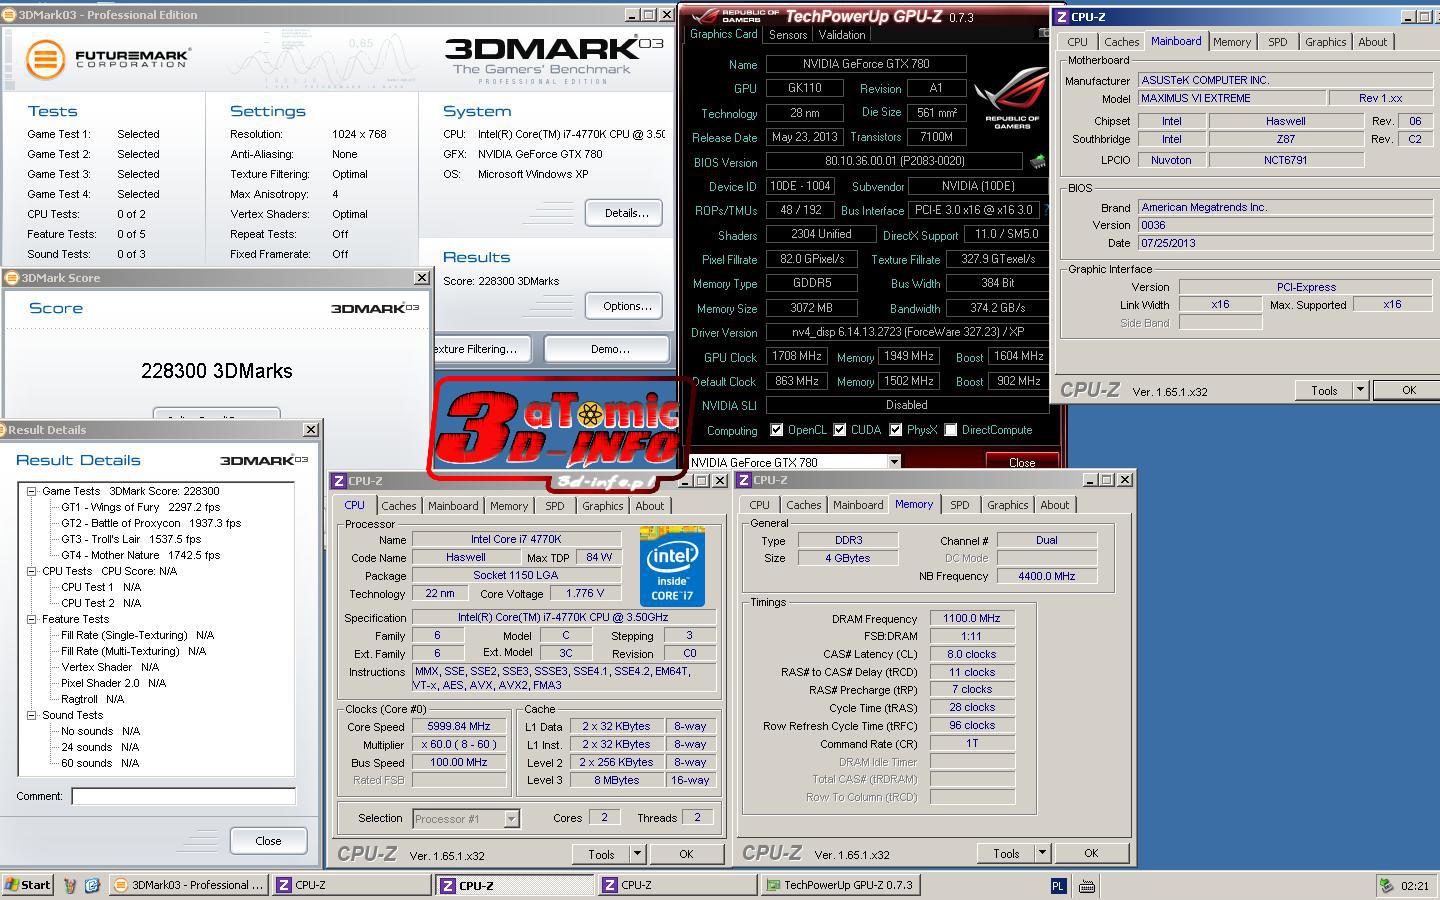This screenshot has width=1440, height=900.
Task: Open Tools dropdown arrow in mainboard CPU-Z
Action: point(1360,390)
